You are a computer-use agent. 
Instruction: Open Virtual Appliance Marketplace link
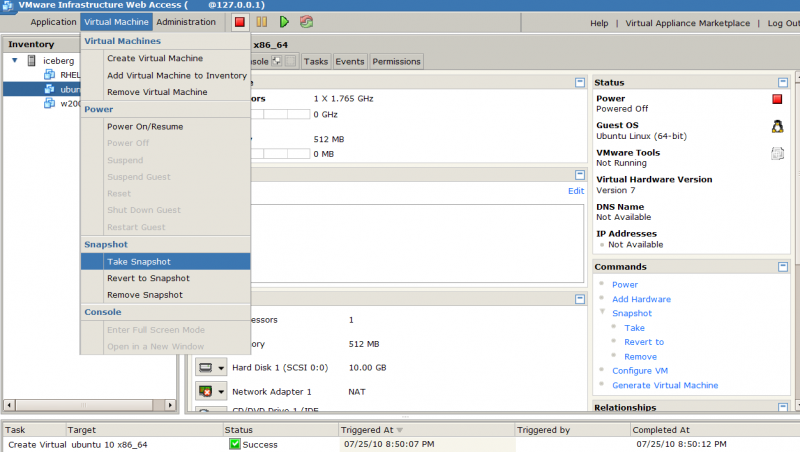pos(688,23)
